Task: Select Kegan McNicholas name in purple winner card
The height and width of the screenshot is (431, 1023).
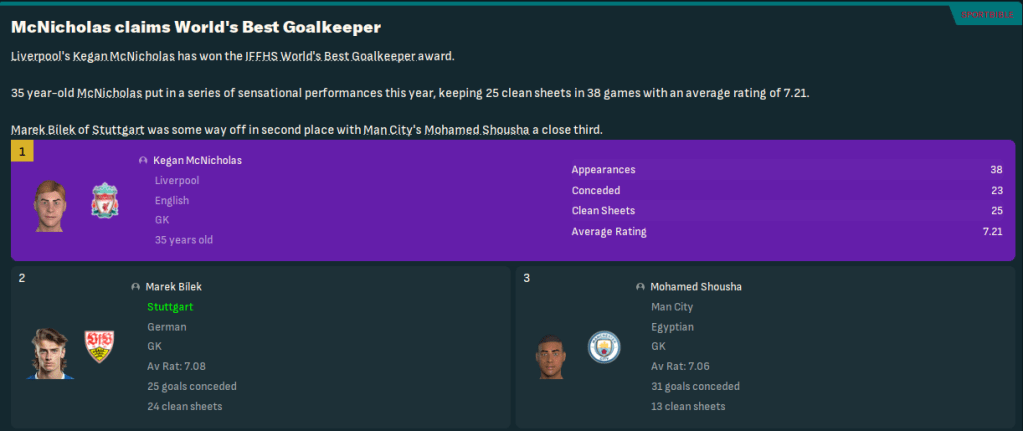Action: click(x=198, y=160)
